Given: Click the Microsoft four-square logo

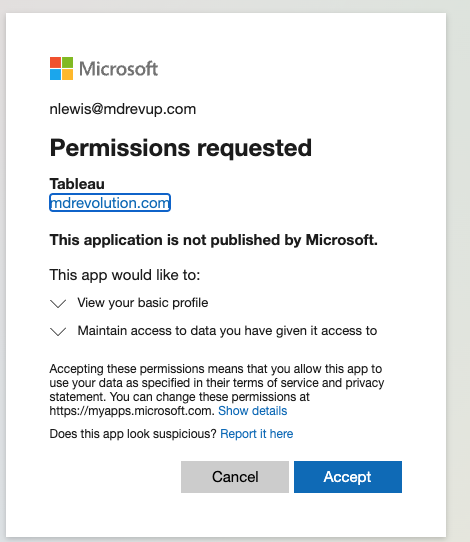Looking at the screenshot, I should point(61,68).
